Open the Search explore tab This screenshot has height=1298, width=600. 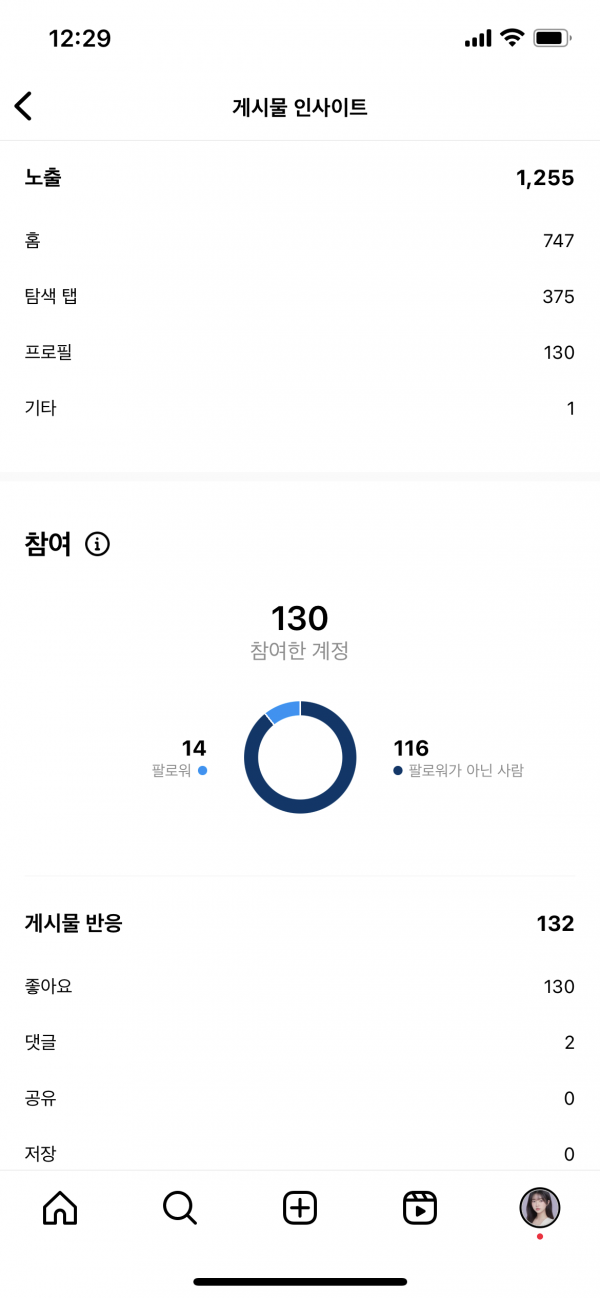click(180, 1208)
